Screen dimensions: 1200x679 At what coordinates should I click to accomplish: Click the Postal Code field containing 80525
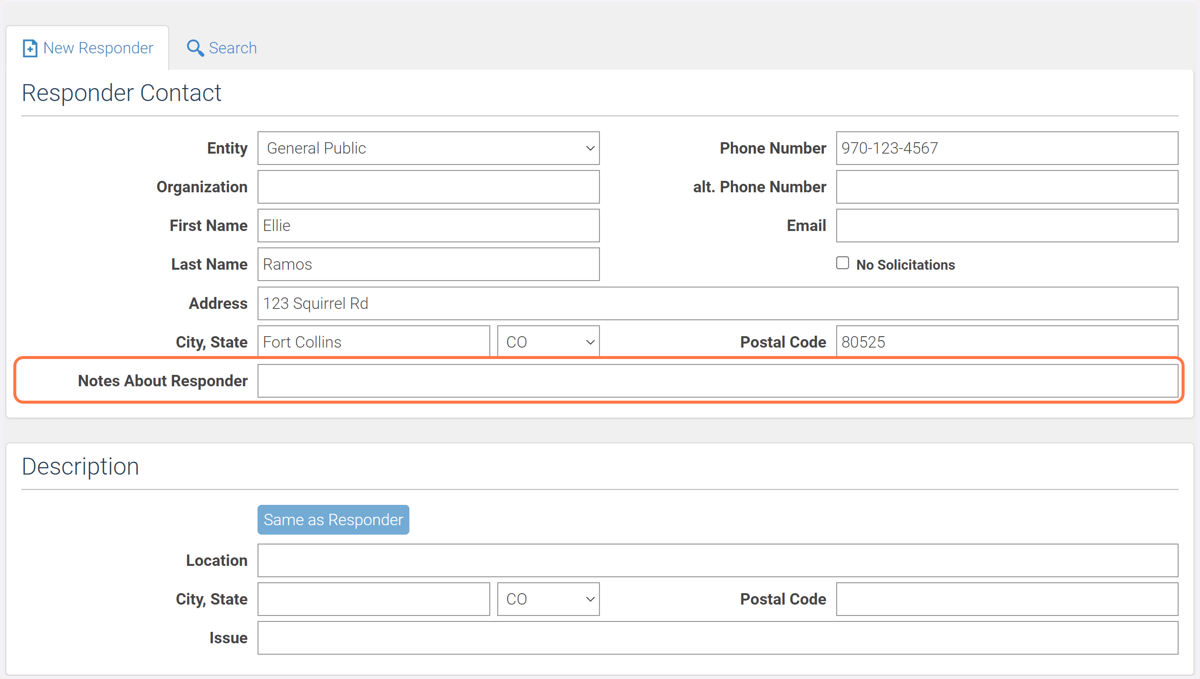click(x=1007, y=342)
